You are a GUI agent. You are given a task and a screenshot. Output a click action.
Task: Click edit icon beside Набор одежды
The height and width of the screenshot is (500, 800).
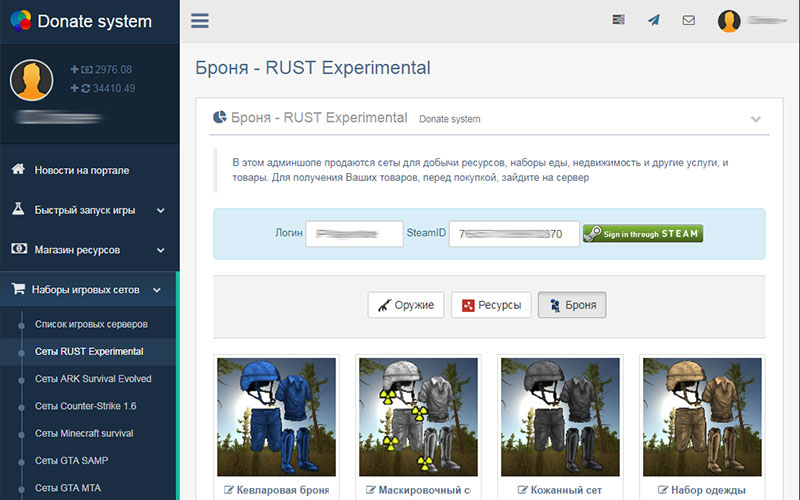point(663,490)
